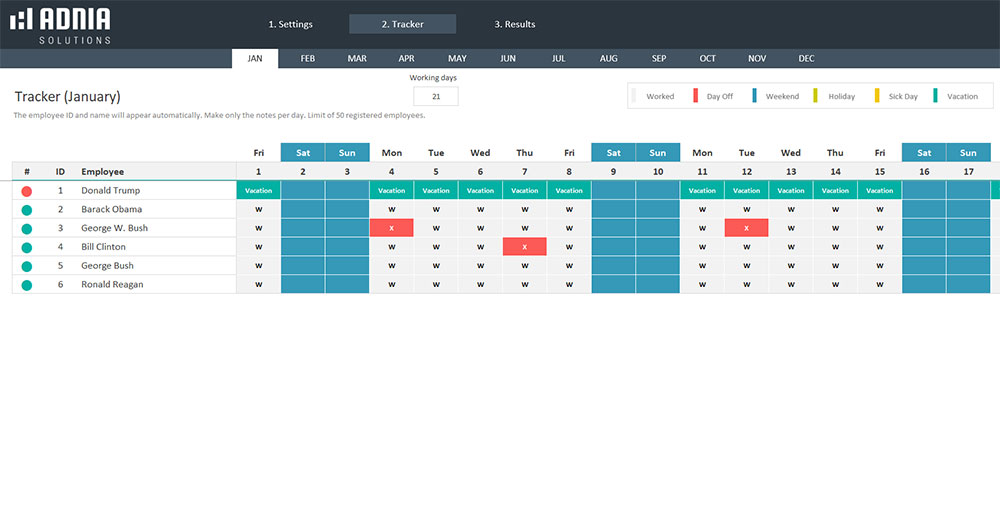Click the Employee column header
The width and height of the screenshot is (1000, 506).
click(103, 172)
